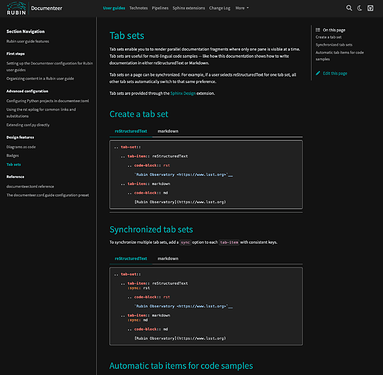Select markdown tab under Create a tab set

tap(168, 131)
